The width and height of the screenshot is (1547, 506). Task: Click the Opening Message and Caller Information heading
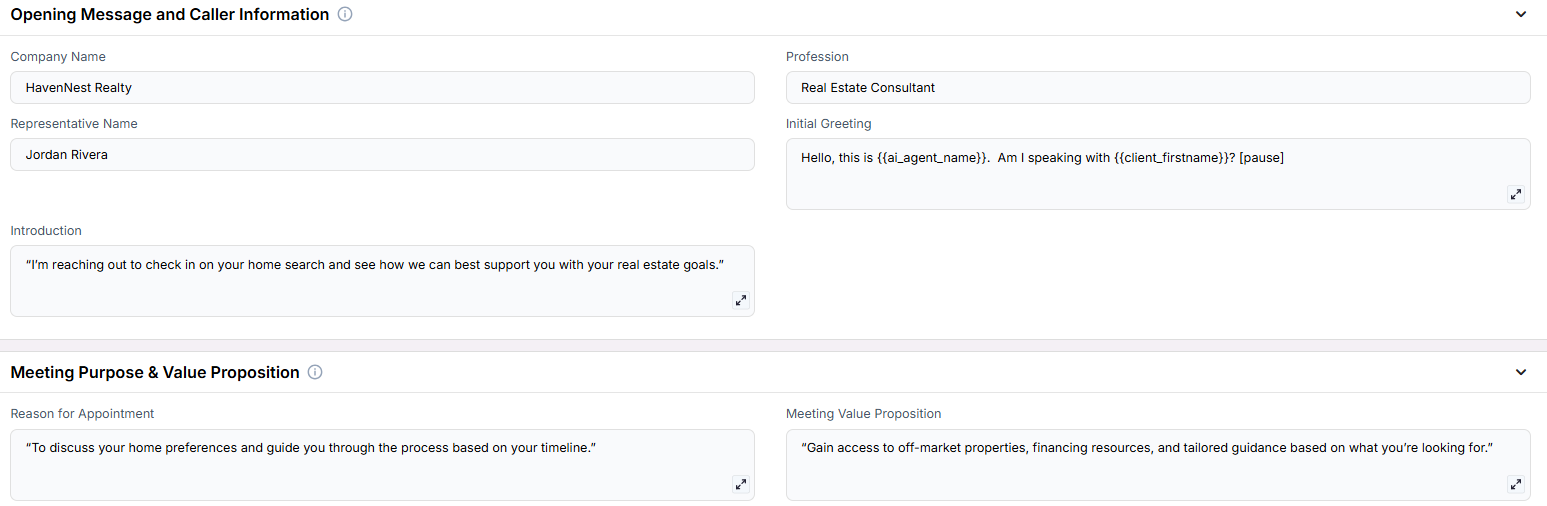click(170, 15)
